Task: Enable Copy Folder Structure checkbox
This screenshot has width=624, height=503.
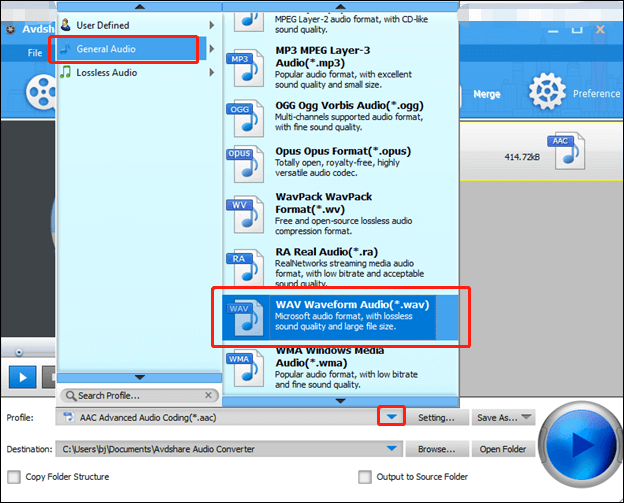Action: tap(14, 477)
